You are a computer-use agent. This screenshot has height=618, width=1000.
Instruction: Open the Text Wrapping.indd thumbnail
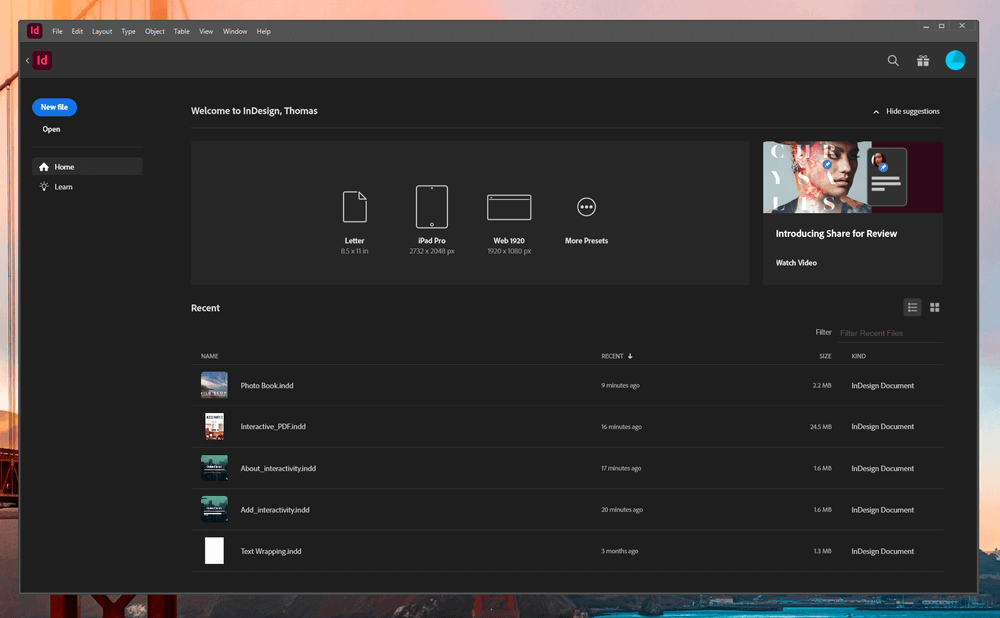coord(214,551)
